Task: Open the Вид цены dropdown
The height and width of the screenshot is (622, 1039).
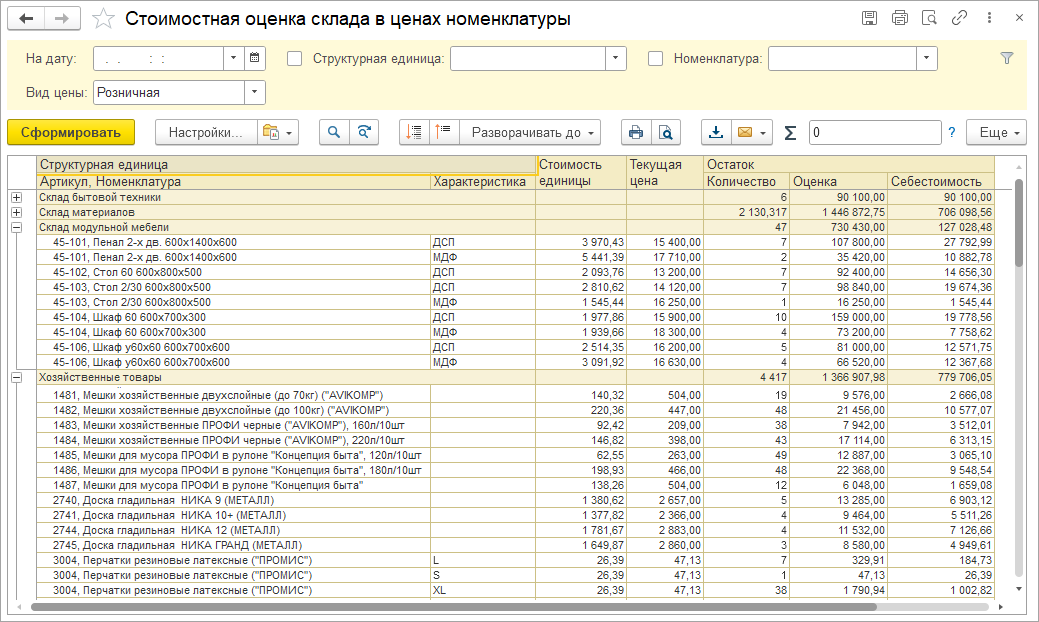Action: point(255,93)
